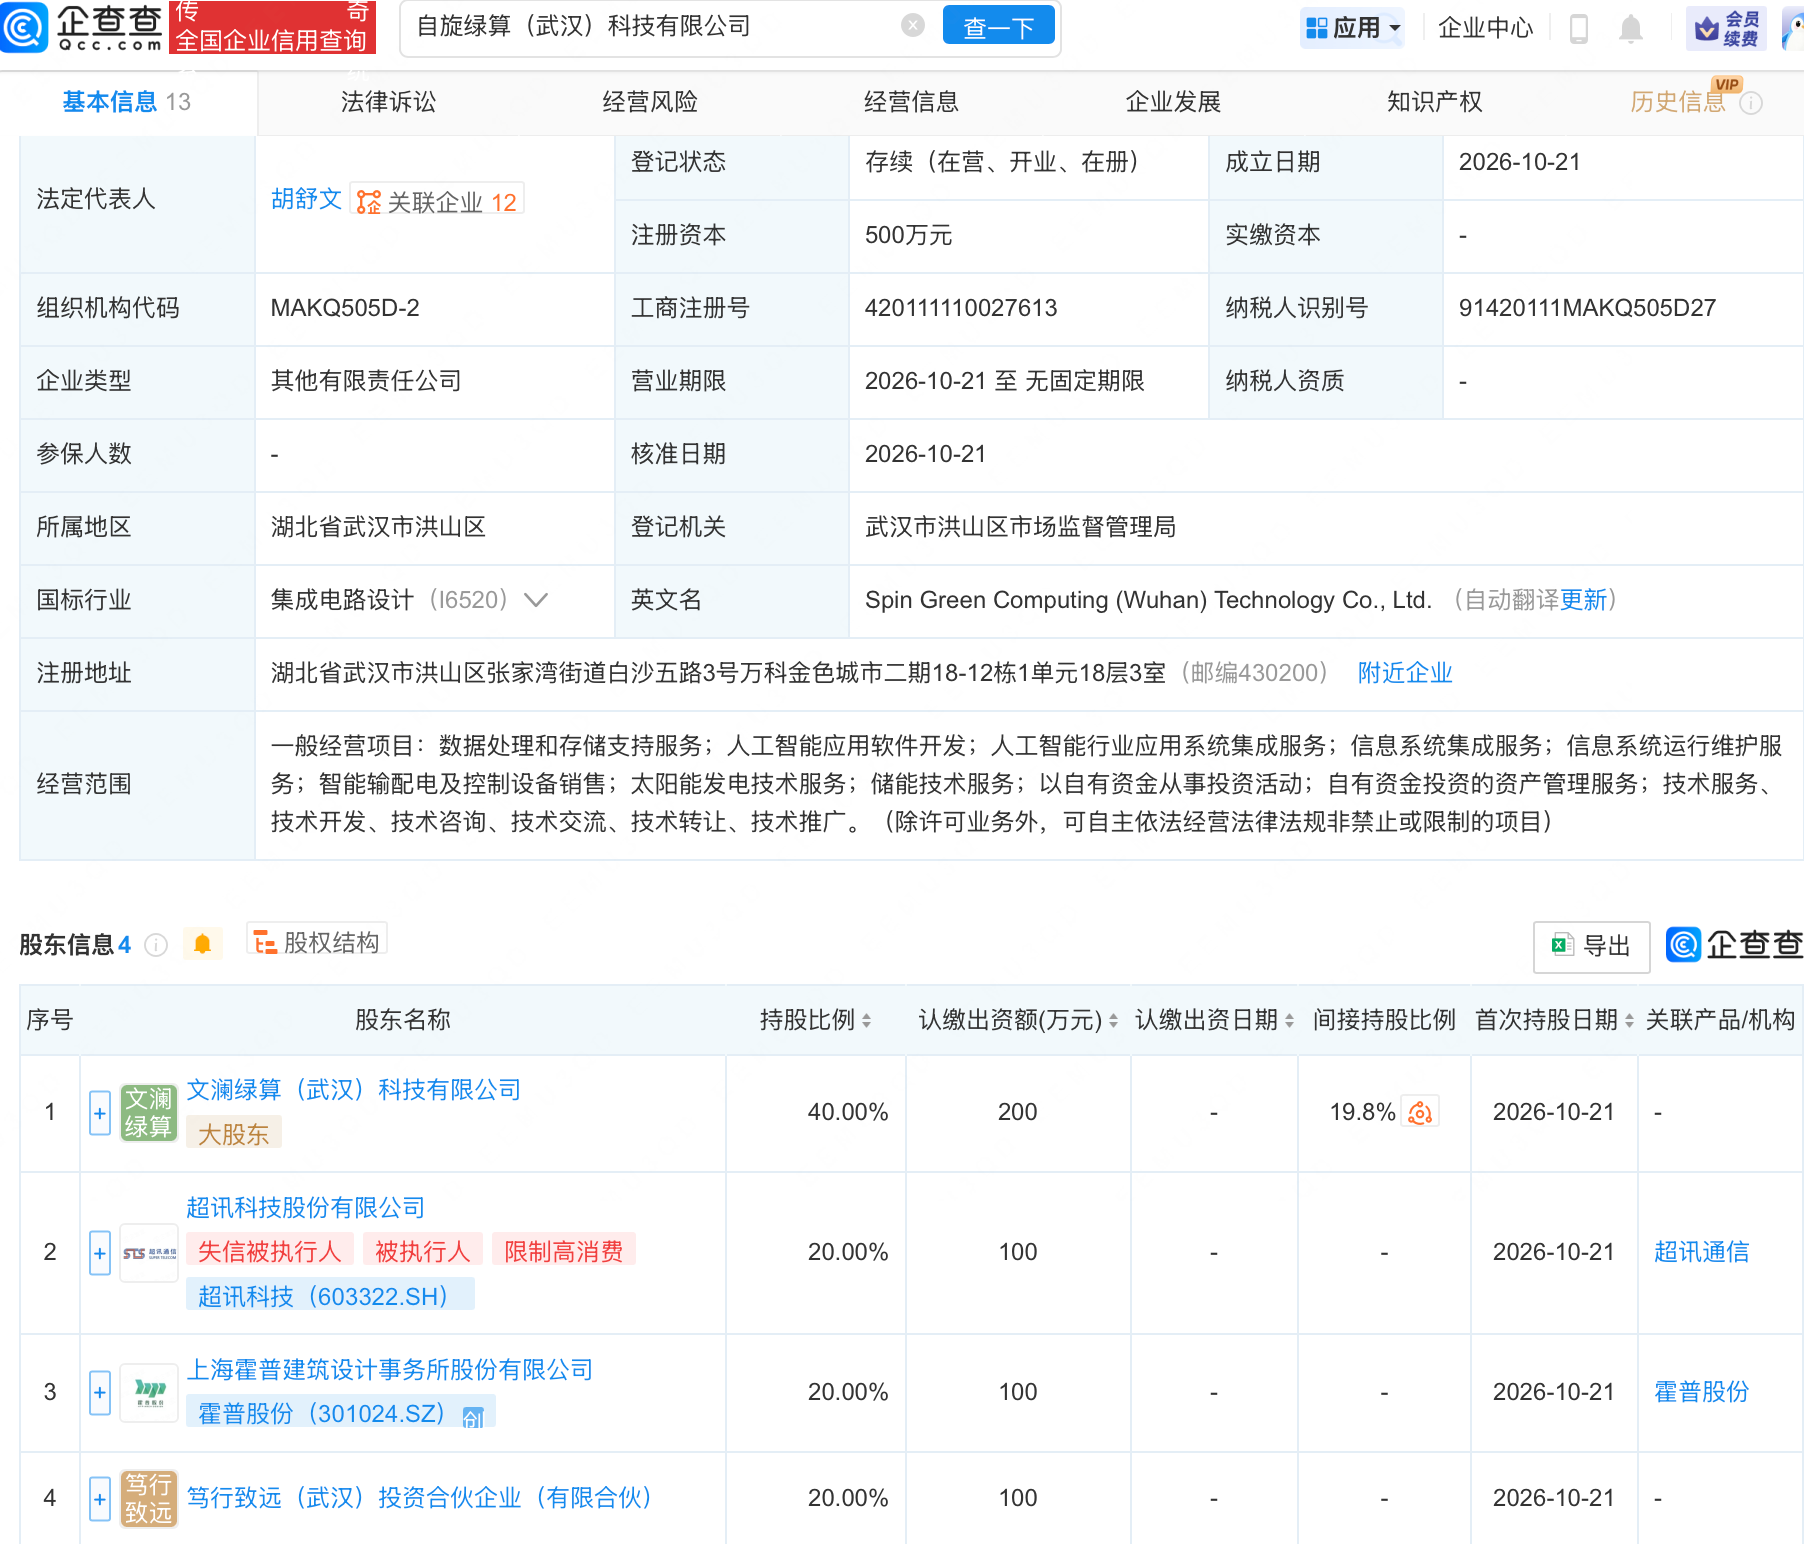Open 企业中心 in the header
Viewport: 1804px width, 1544px height.
click(1485, 28)
